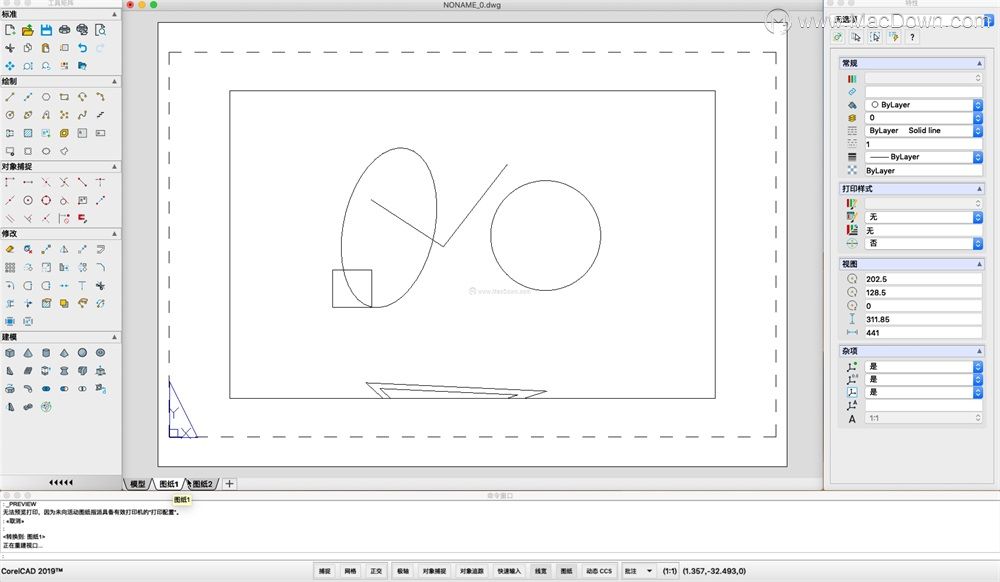The image size is (1000, 582).
Task: Select the Pan (four-arrow) tool
Action: point(10,66)
